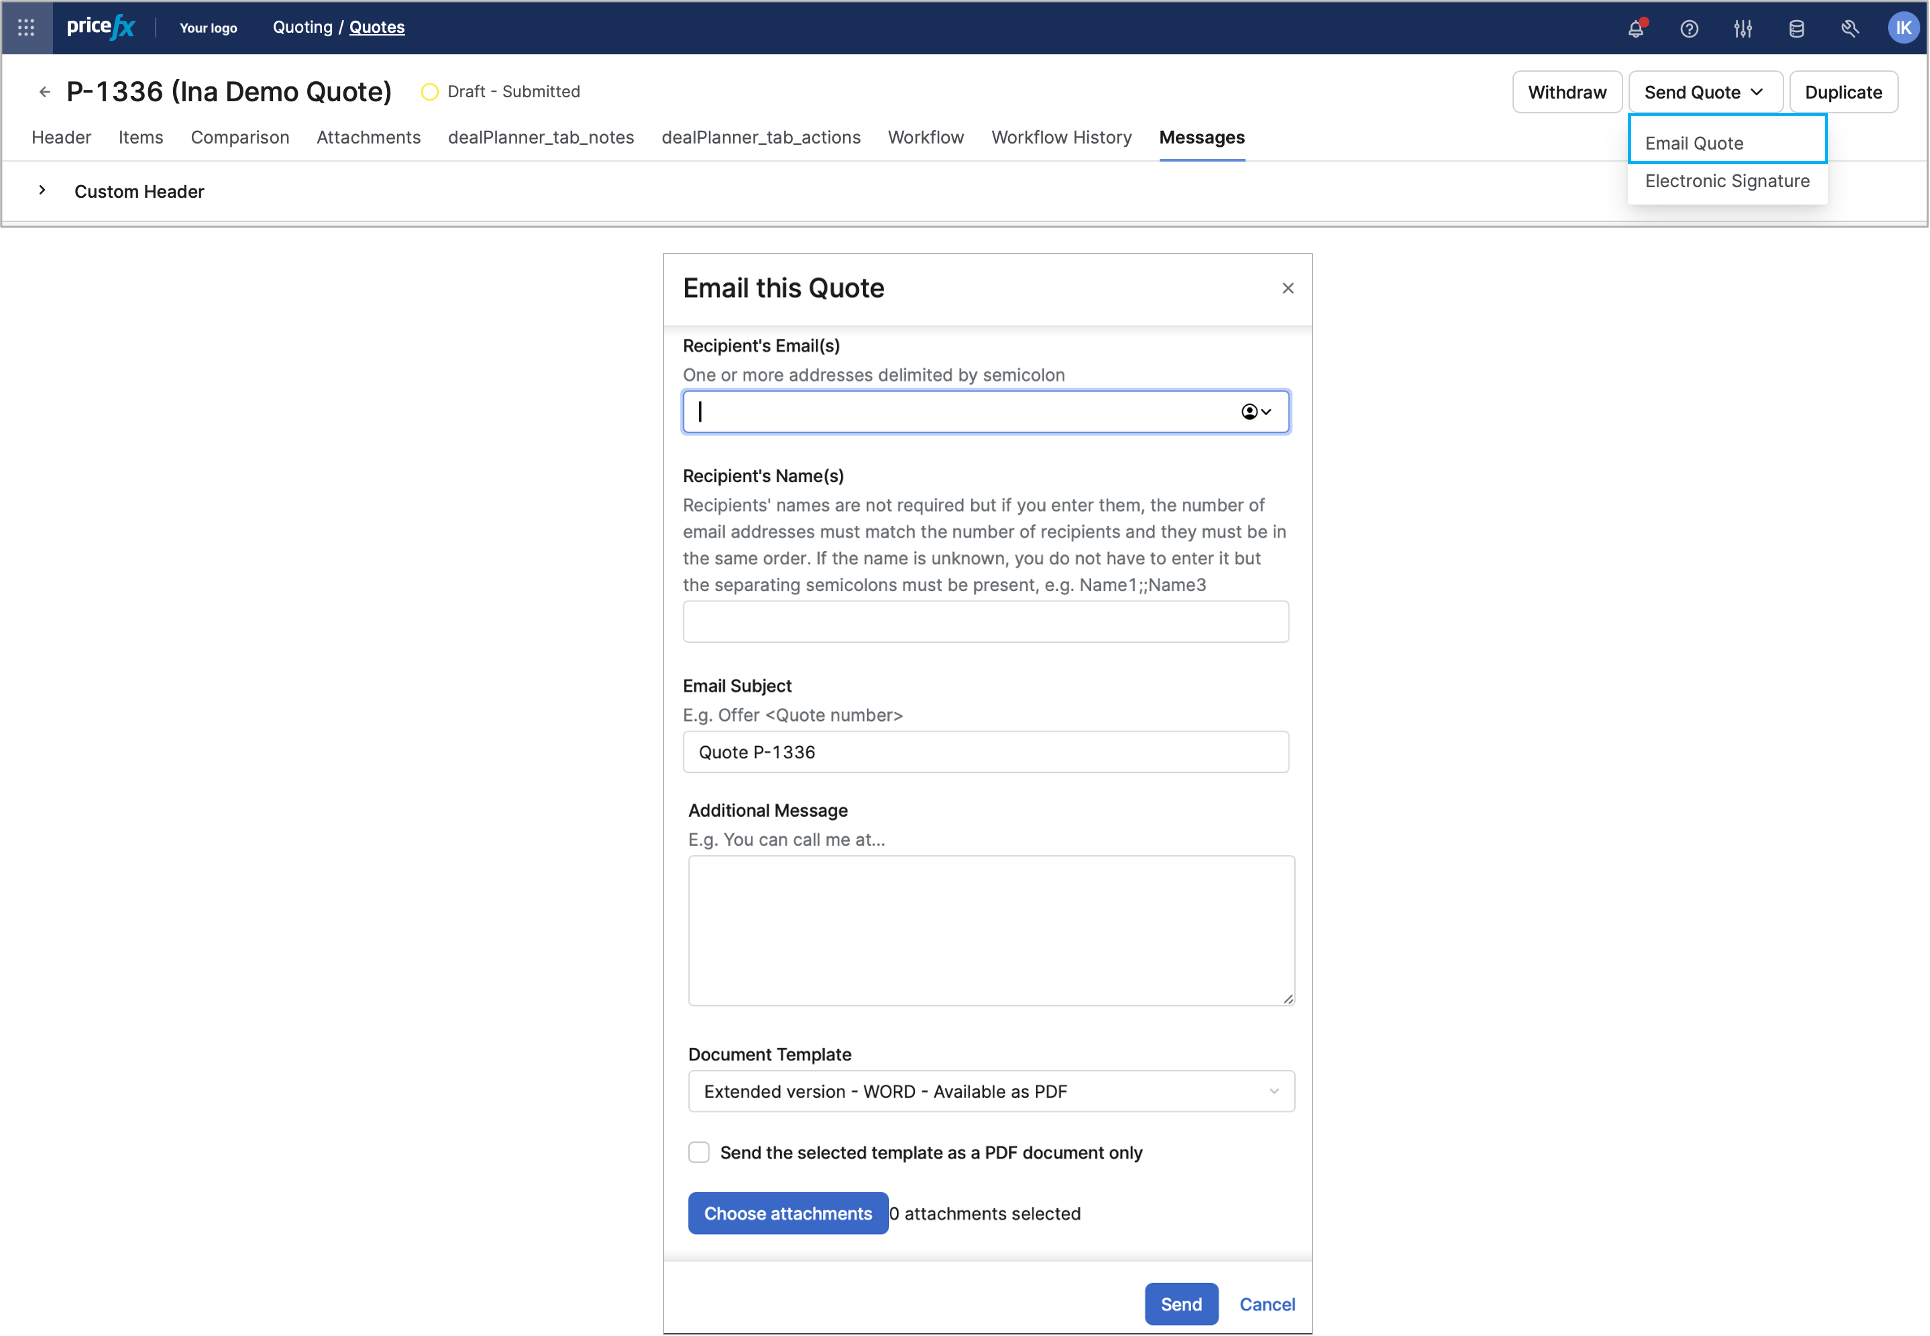Expand the Custom Header section
The image size is (1930, 1336).
click(x=42, y=190)
